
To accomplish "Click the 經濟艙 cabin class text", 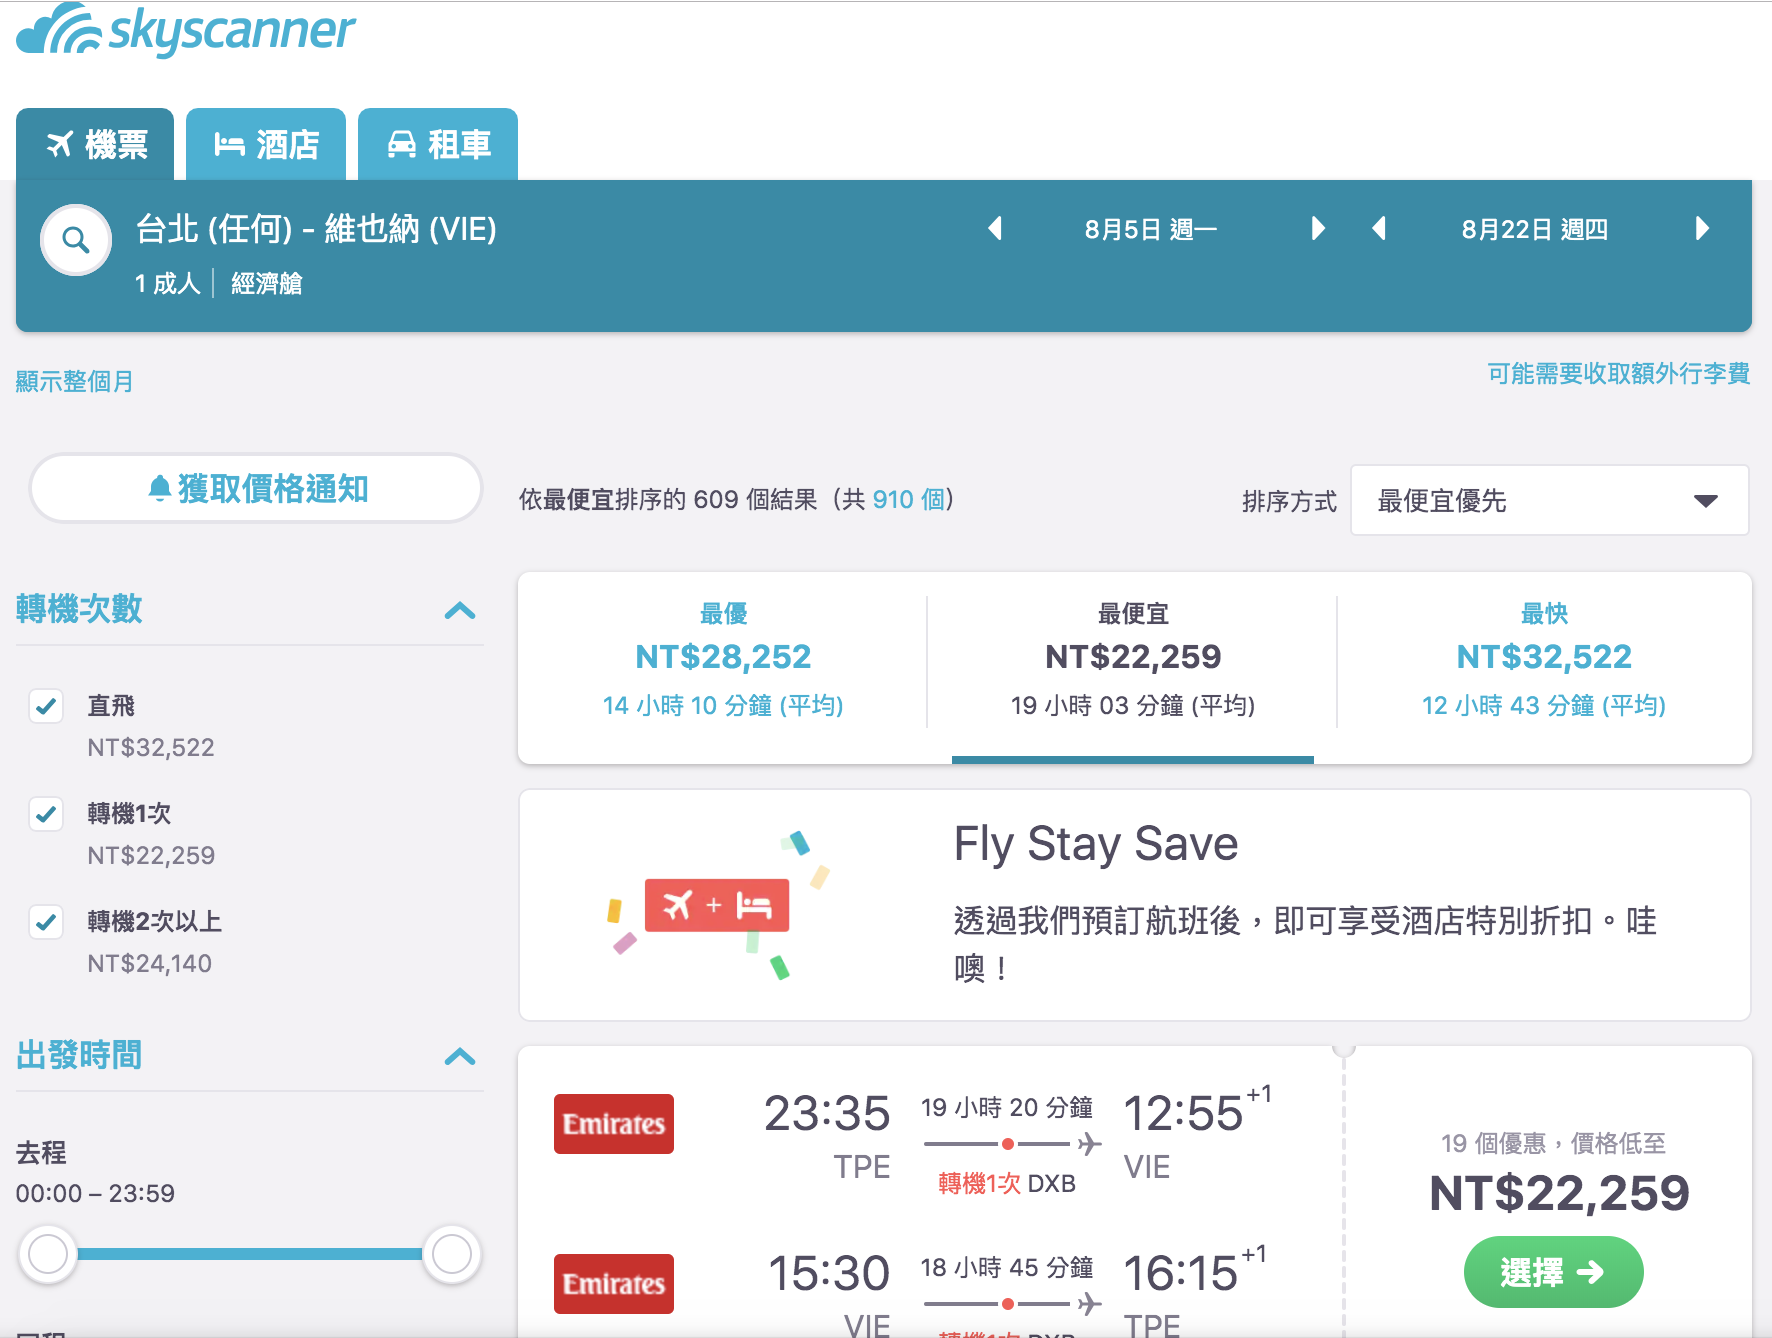I will click(x=267, y=283).
